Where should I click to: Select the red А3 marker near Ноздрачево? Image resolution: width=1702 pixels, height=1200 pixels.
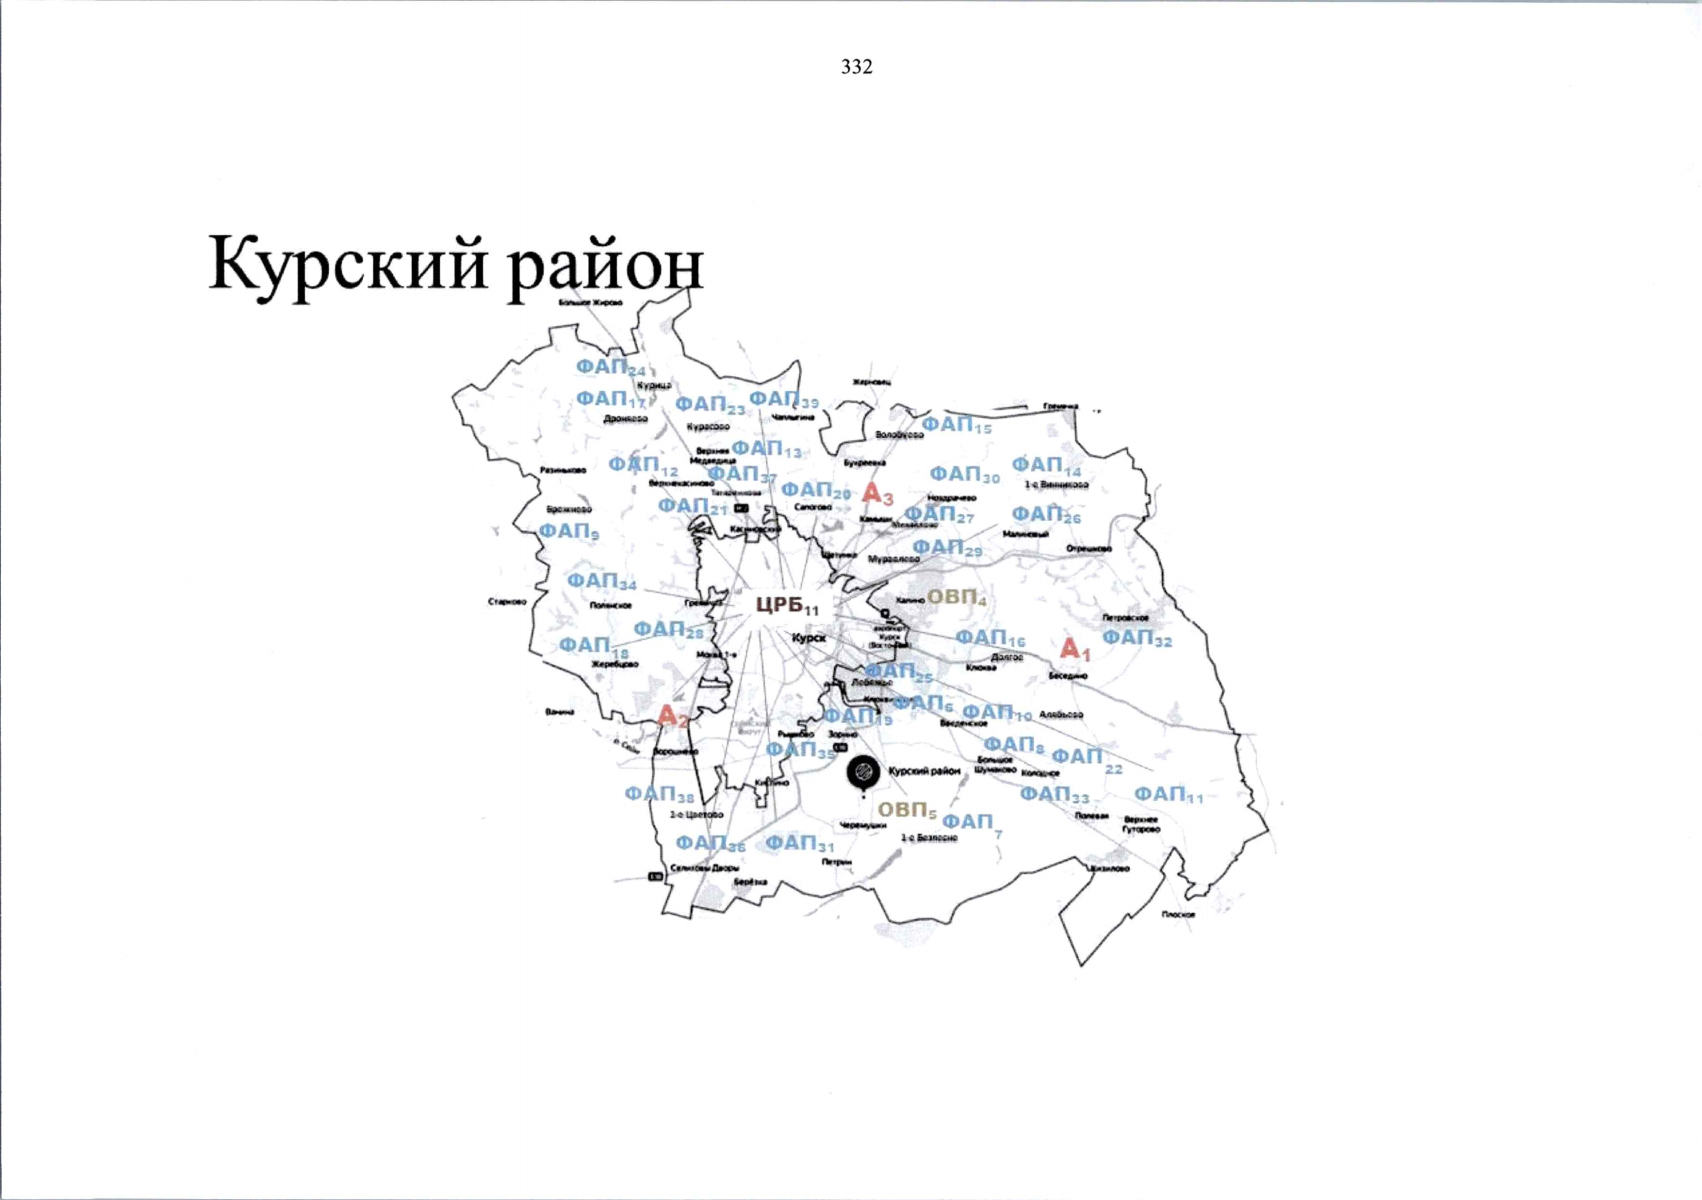click(879, 494)
